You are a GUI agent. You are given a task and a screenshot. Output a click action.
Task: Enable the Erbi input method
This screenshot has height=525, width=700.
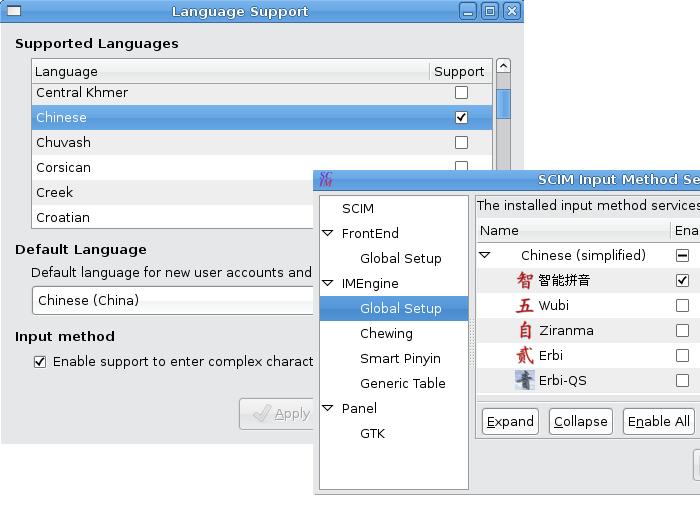point(682,355)
